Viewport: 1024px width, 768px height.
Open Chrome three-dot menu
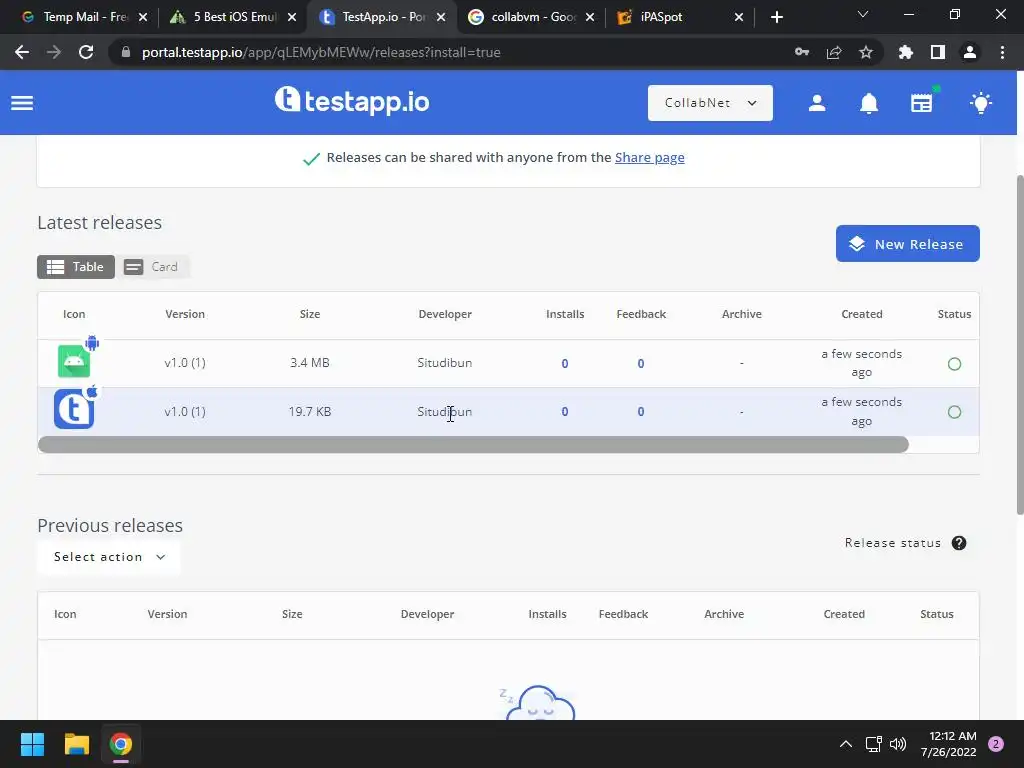pyautogui.click(x=1002, y=52)
